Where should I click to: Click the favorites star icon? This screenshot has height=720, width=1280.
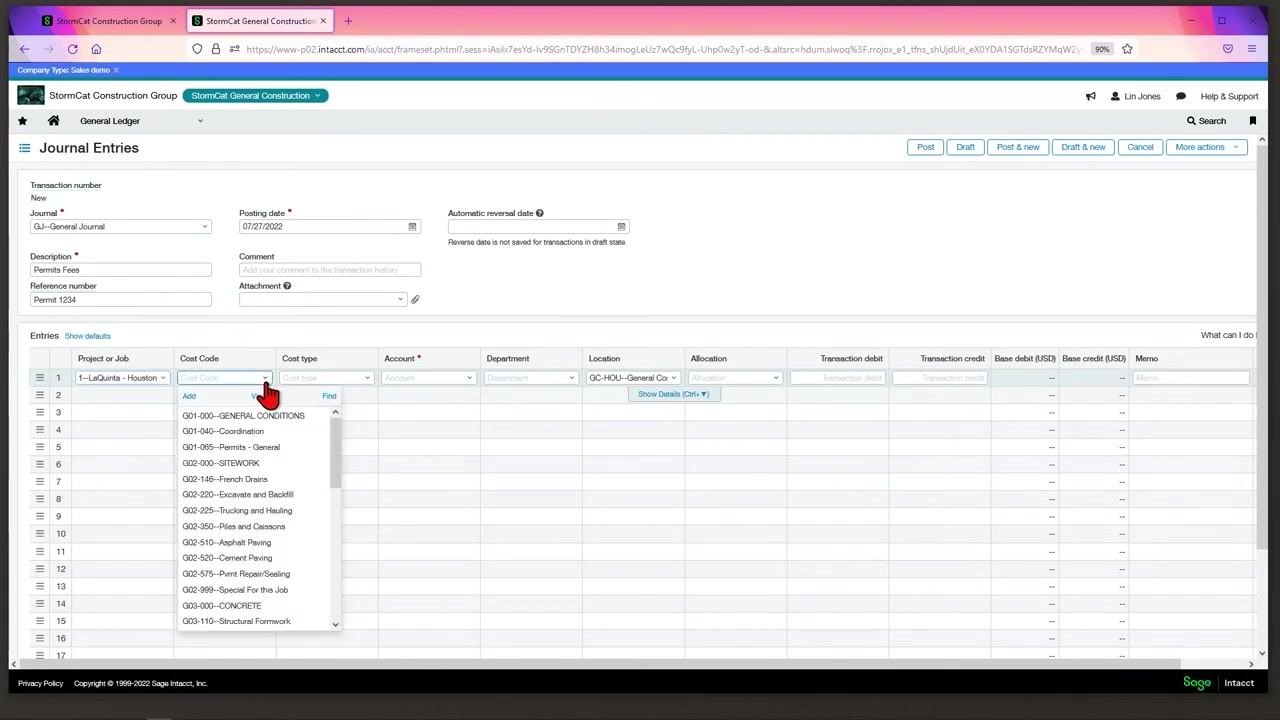(x=23, y=121)
